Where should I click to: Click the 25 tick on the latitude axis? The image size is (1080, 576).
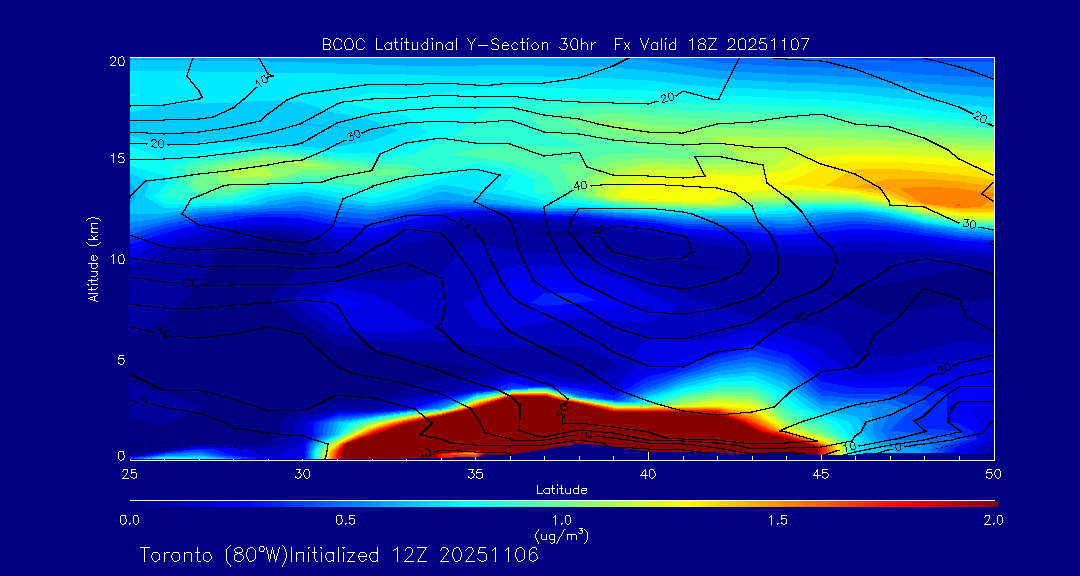click(x=129, y=472)
